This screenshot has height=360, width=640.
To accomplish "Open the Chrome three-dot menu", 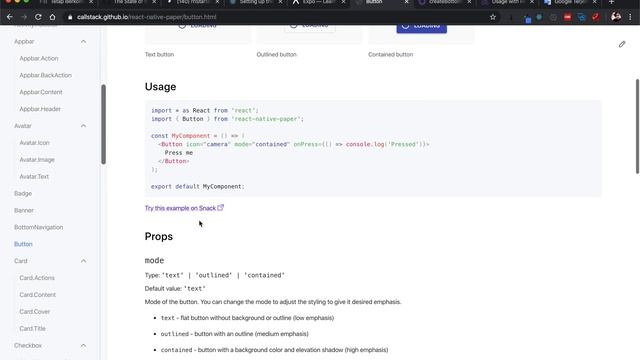I will coord(630,17).
